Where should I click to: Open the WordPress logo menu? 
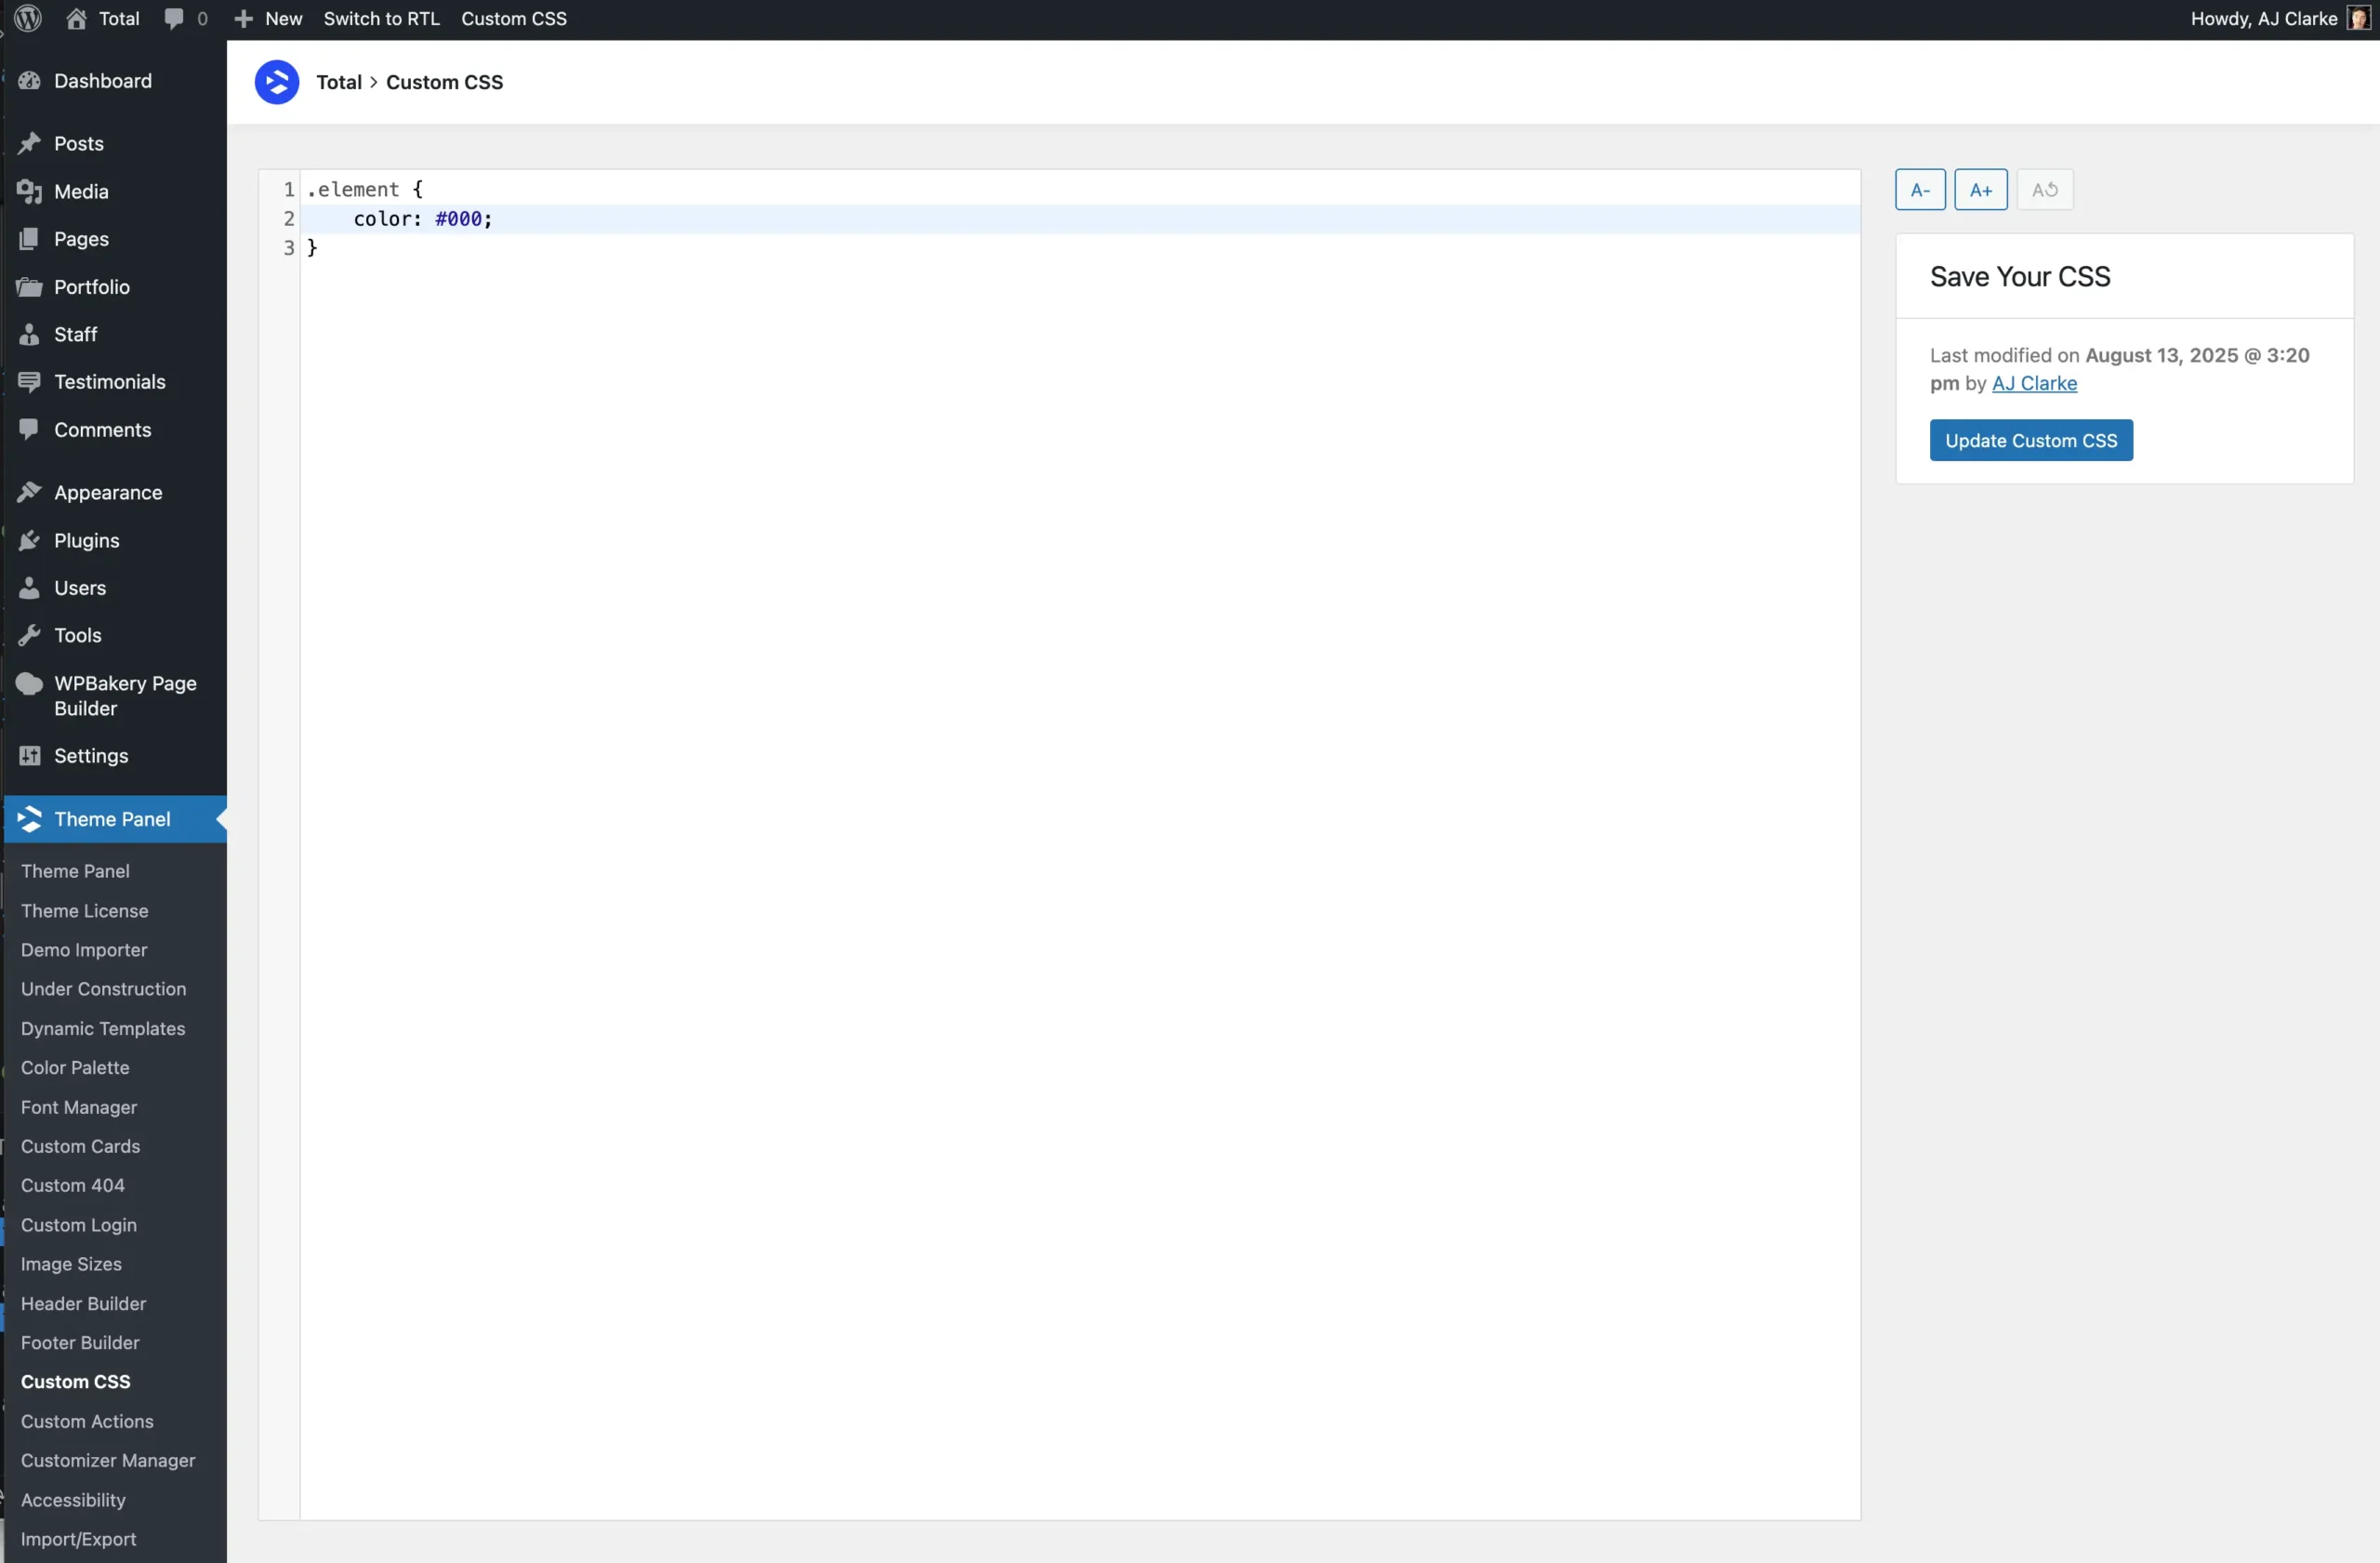pos(26,18)
